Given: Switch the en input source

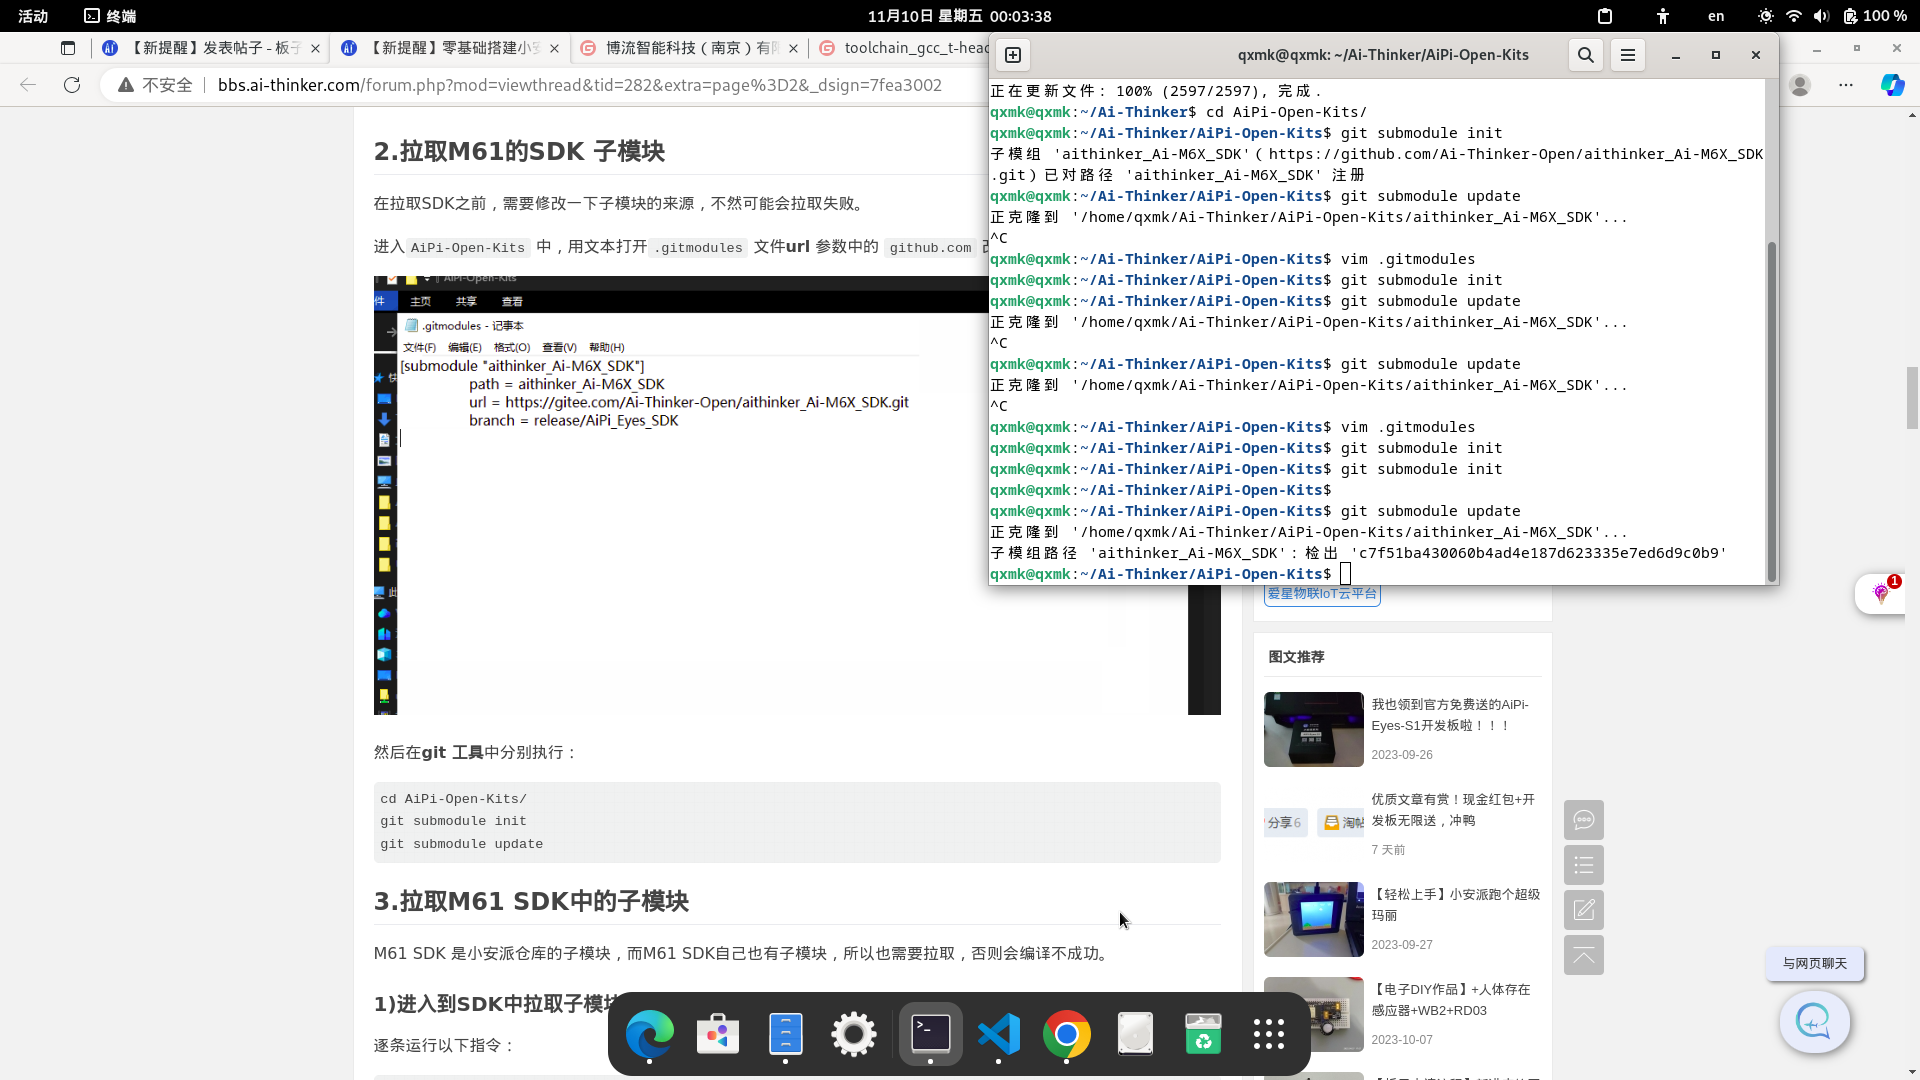Looking at the screenshot, I should pos(1716,16).
